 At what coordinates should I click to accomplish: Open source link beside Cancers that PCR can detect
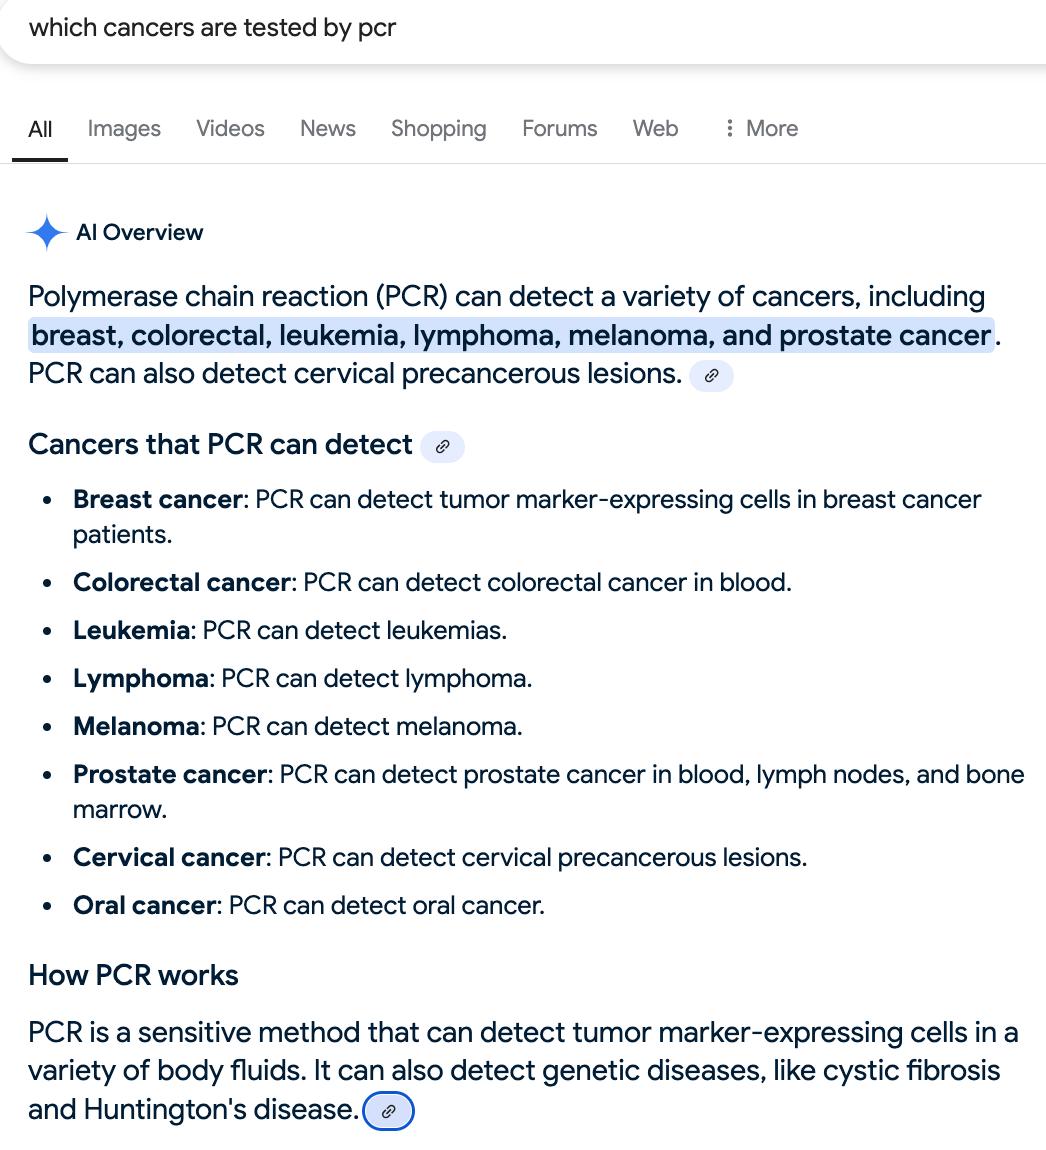point(442,447)
